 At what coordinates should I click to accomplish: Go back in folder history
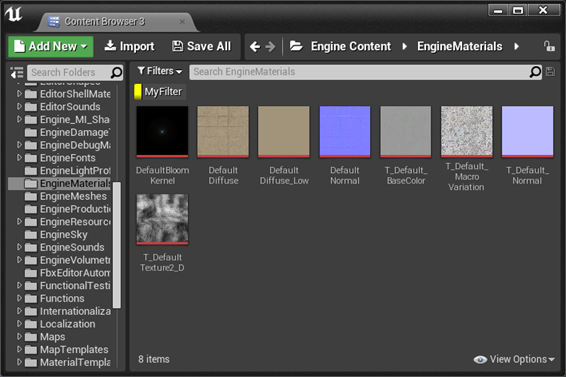coord(255,47)
